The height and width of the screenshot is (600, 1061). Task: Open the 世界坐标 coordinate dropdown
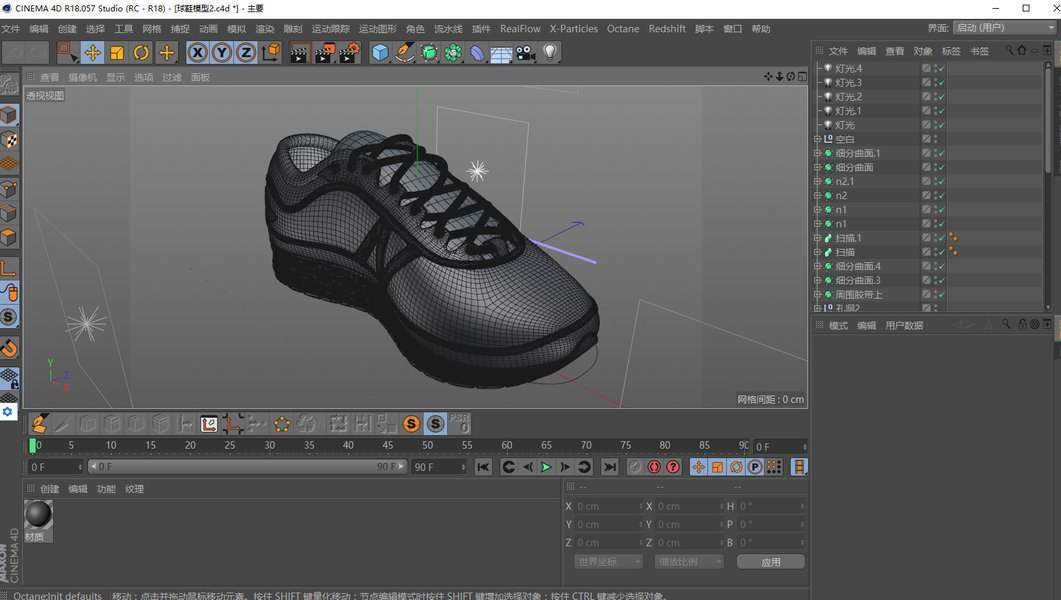click(608, 562)
